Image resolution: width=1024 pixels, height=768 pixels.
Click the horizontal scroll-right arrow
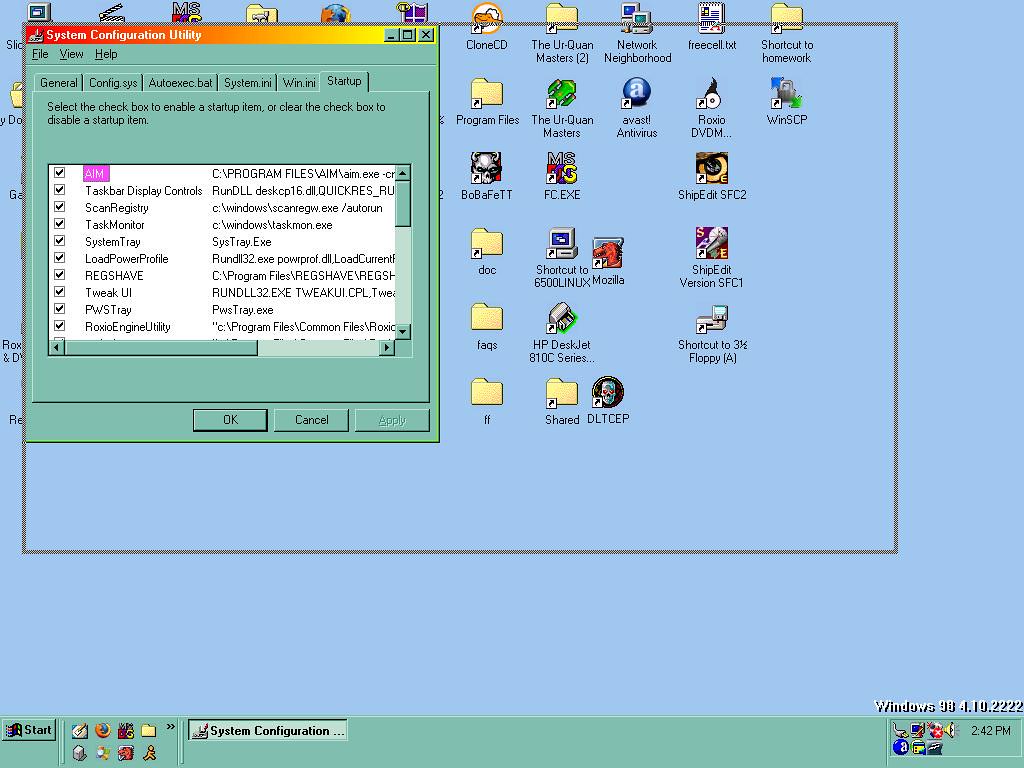click(387, 347)
